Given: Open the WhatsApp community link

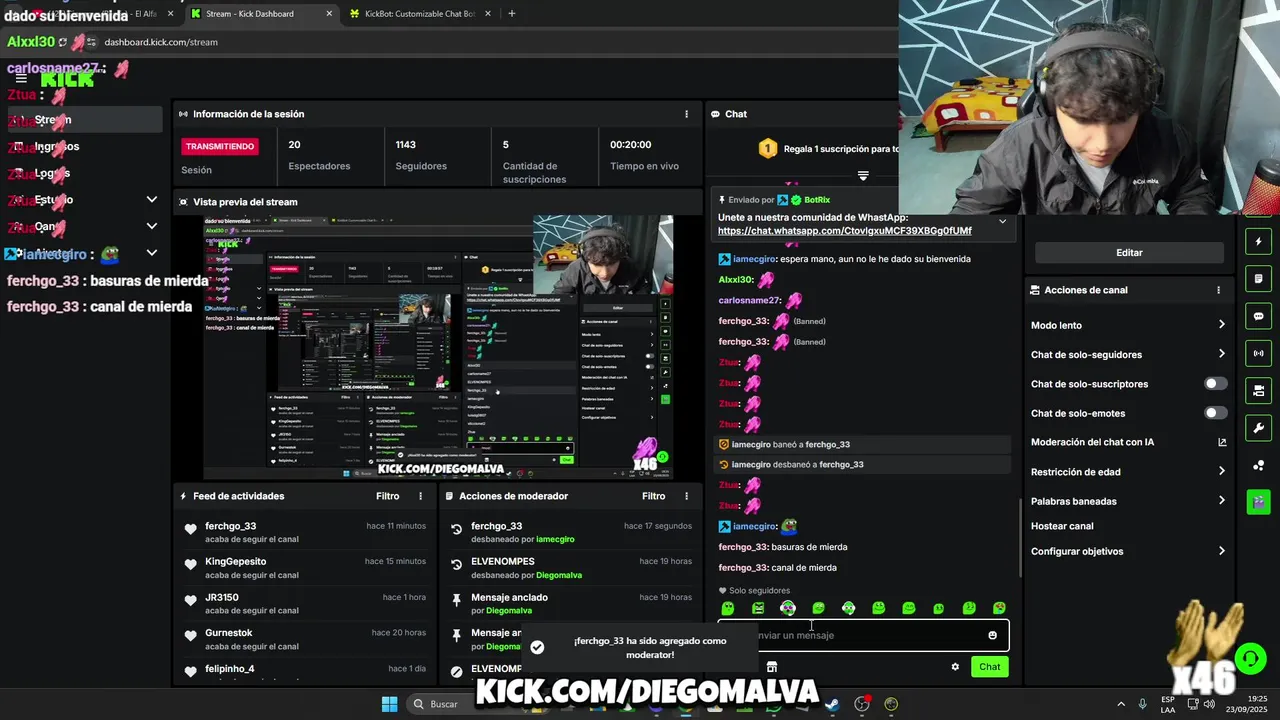Looking at the screenshot, I should point(844,231).
